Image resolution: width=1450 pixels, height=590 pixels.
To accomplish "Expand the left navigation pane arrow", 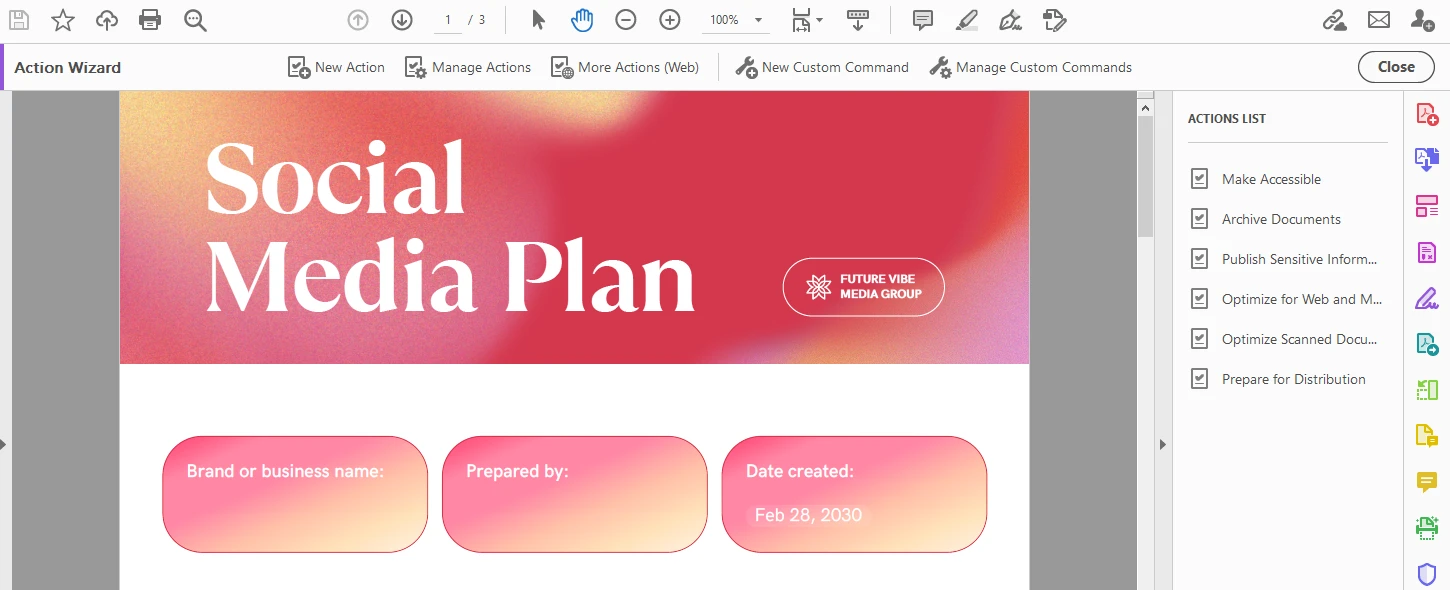I will pyautogui.click(x=4, y=444).
